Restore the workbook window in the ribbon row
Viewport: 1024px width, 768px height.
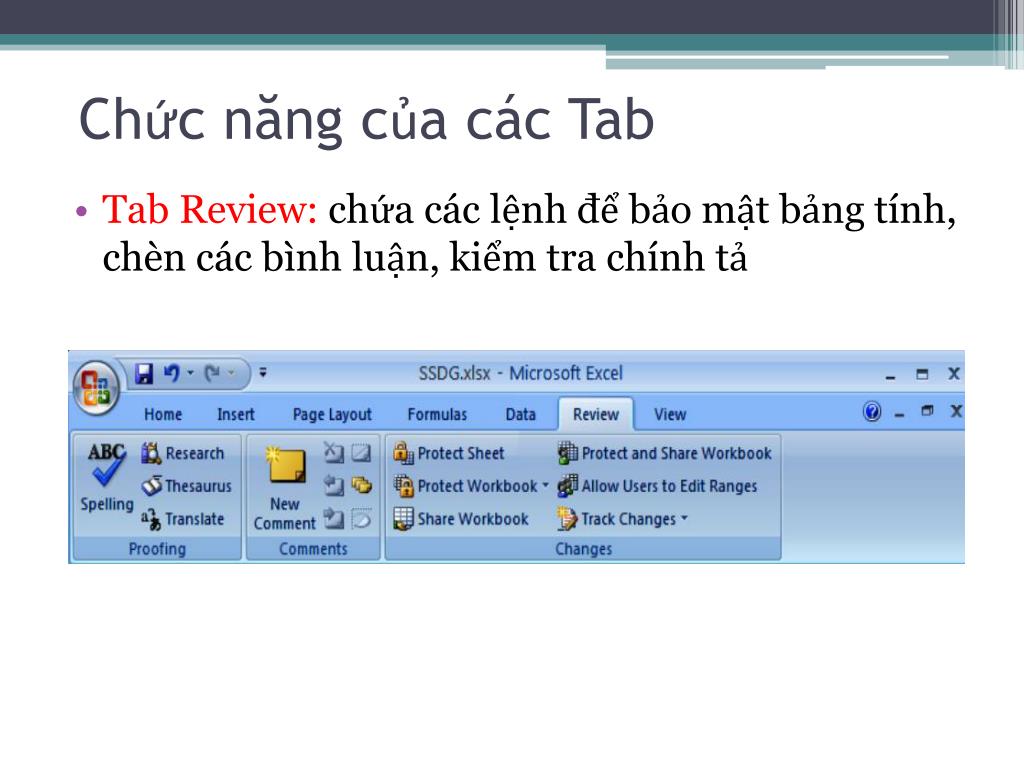tap(927, 411)
